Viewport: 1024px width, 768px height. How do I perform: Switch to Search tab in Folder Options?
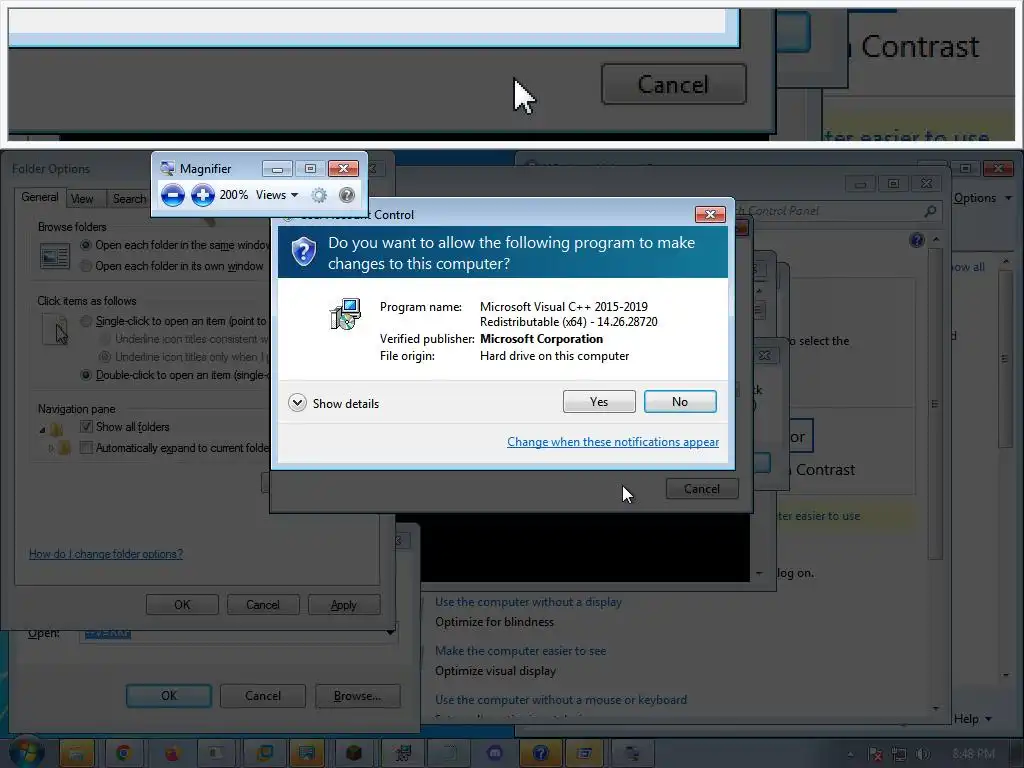(x=129, y=199)
